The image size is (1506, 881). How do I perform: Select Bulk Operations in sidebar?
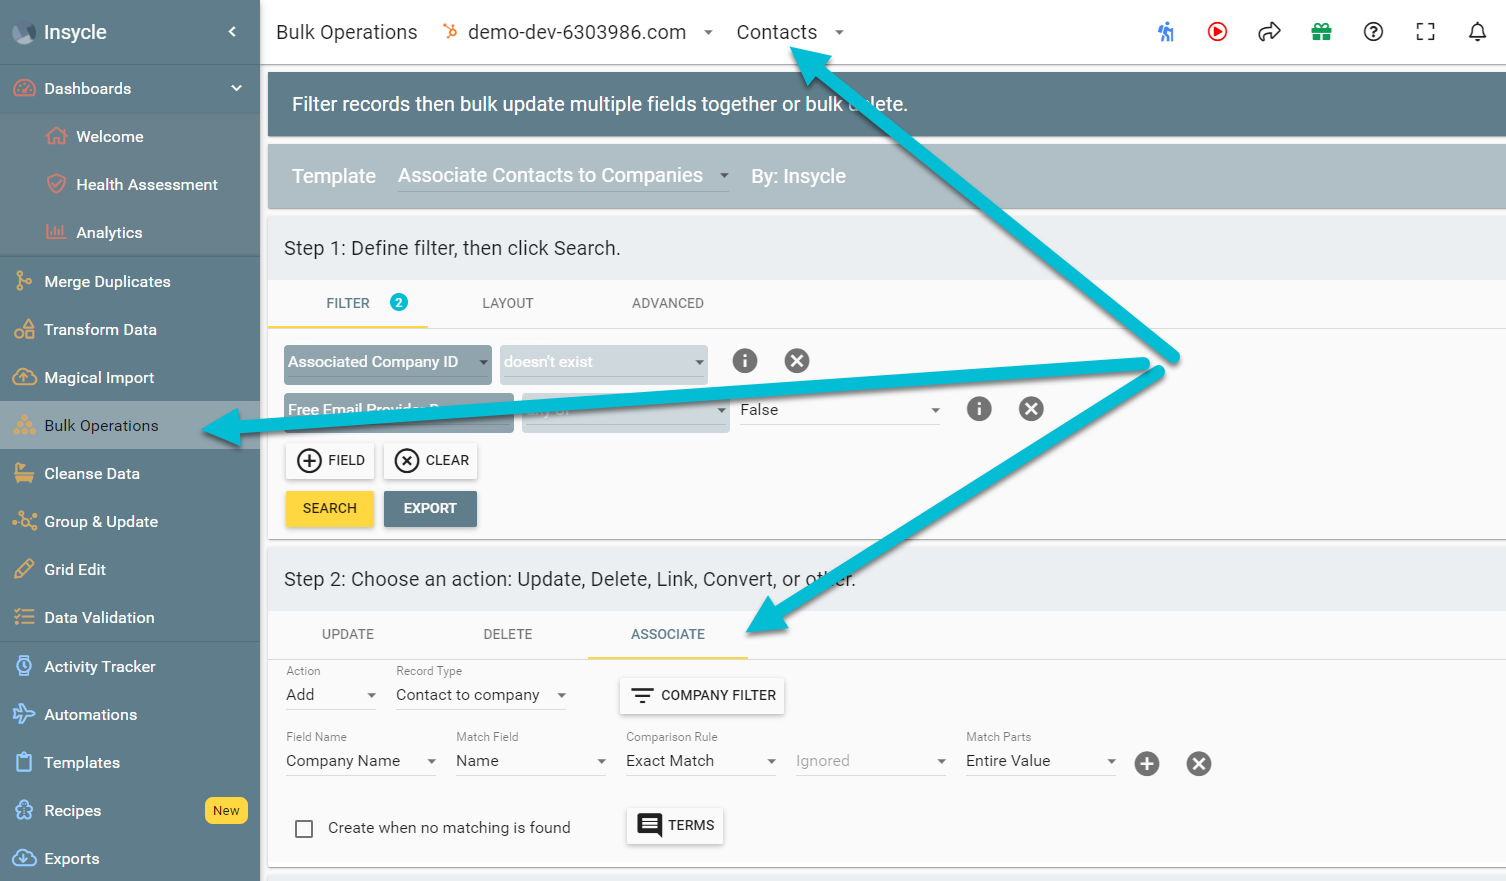[130, 426]
